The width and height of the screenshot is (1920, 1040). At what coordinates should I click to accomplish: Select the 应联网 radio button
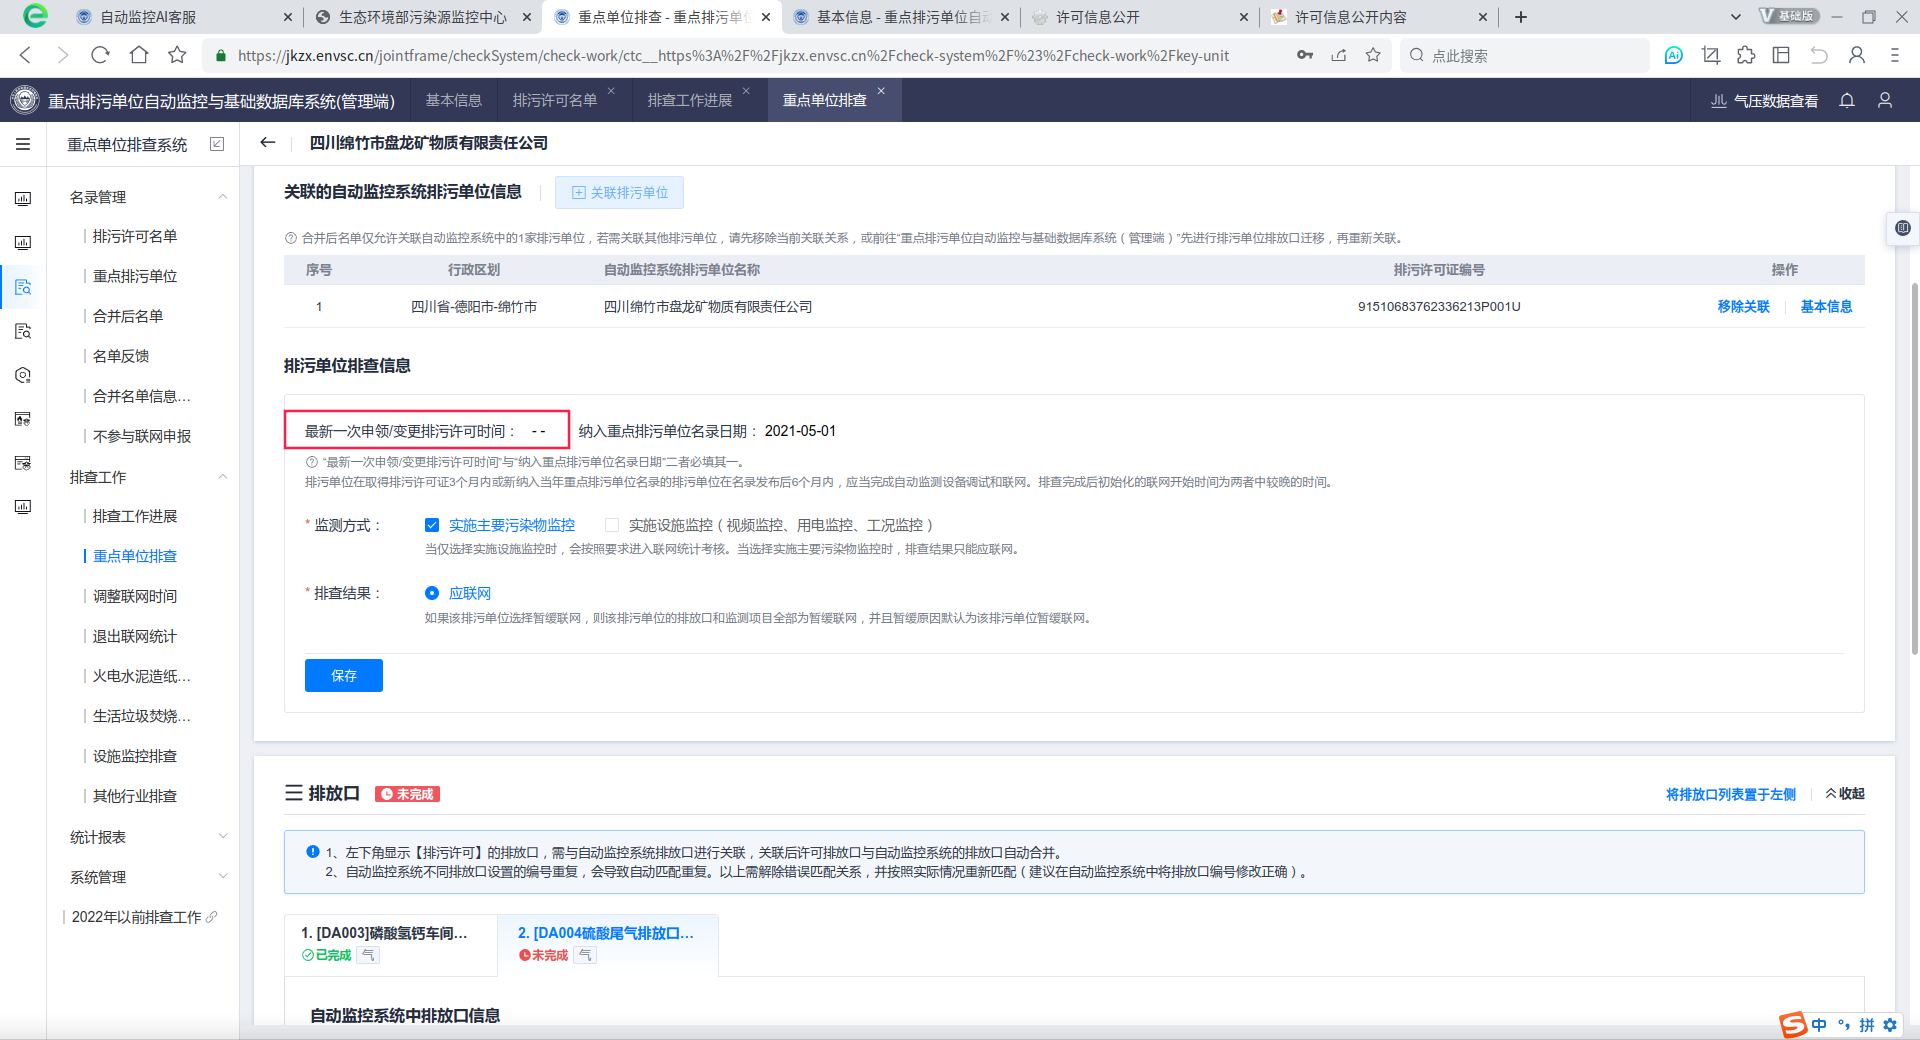point(432,593)
